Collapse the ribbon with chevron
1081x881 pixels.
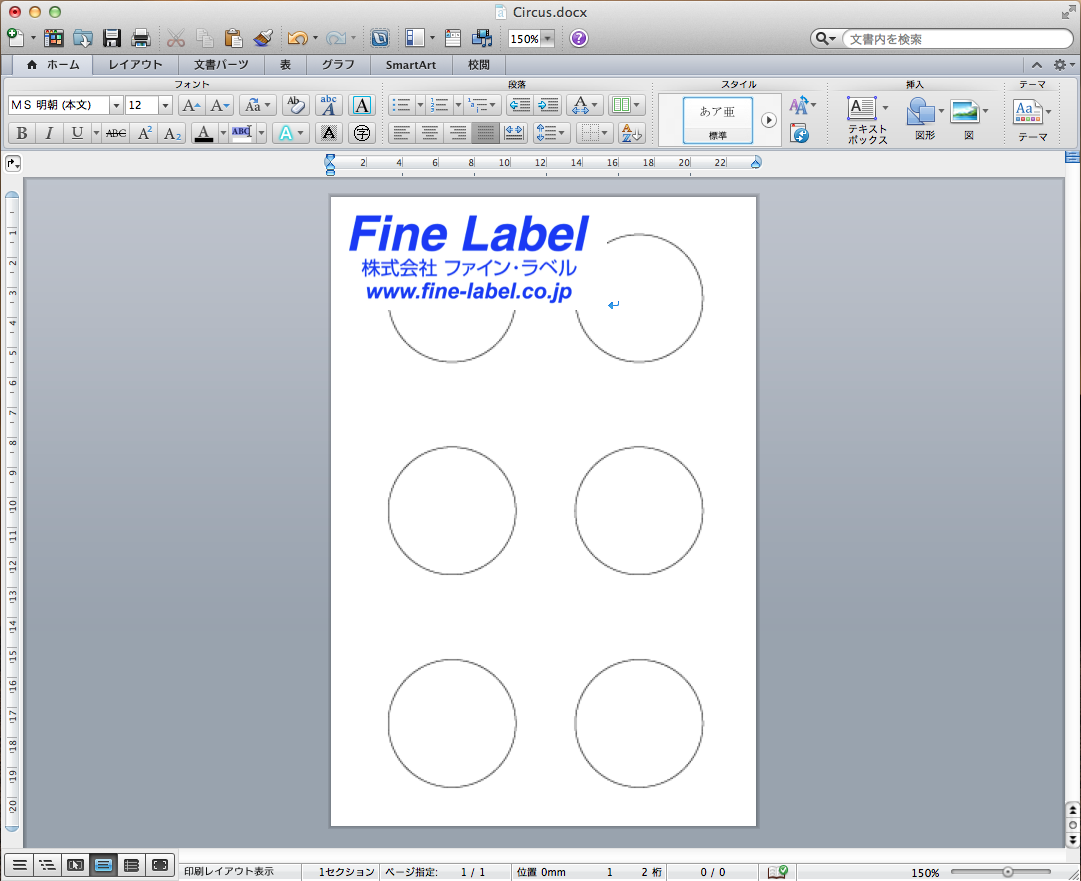(1036, 65)
